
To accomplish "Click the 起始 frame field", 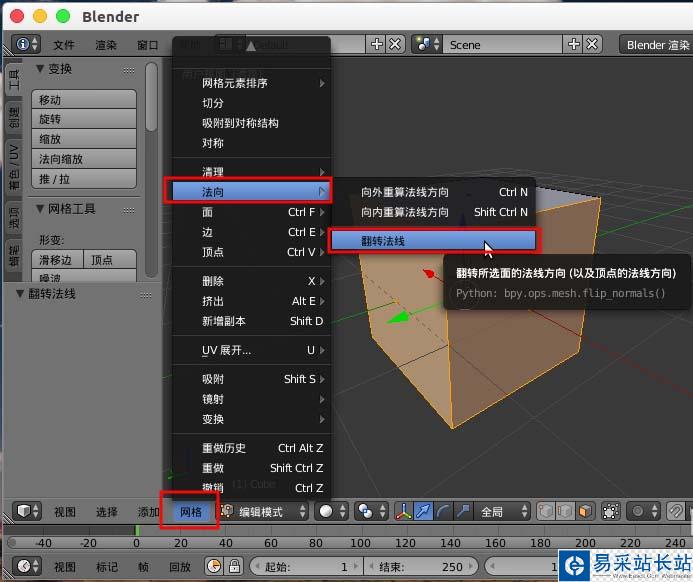I will tap(306, 566).
